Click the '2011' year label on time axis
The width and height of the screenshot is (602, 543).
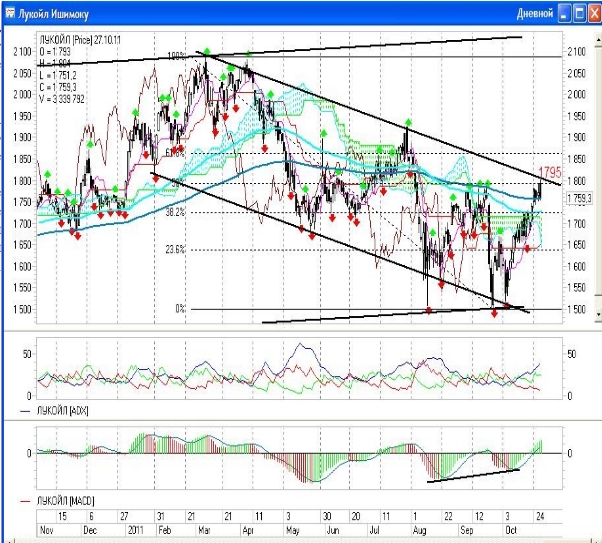click(x=136, y=530)
